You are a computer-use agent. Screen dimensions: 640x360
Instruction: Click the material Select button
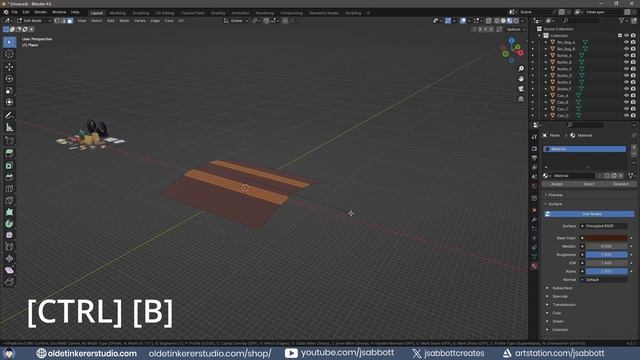click(589, 184)
